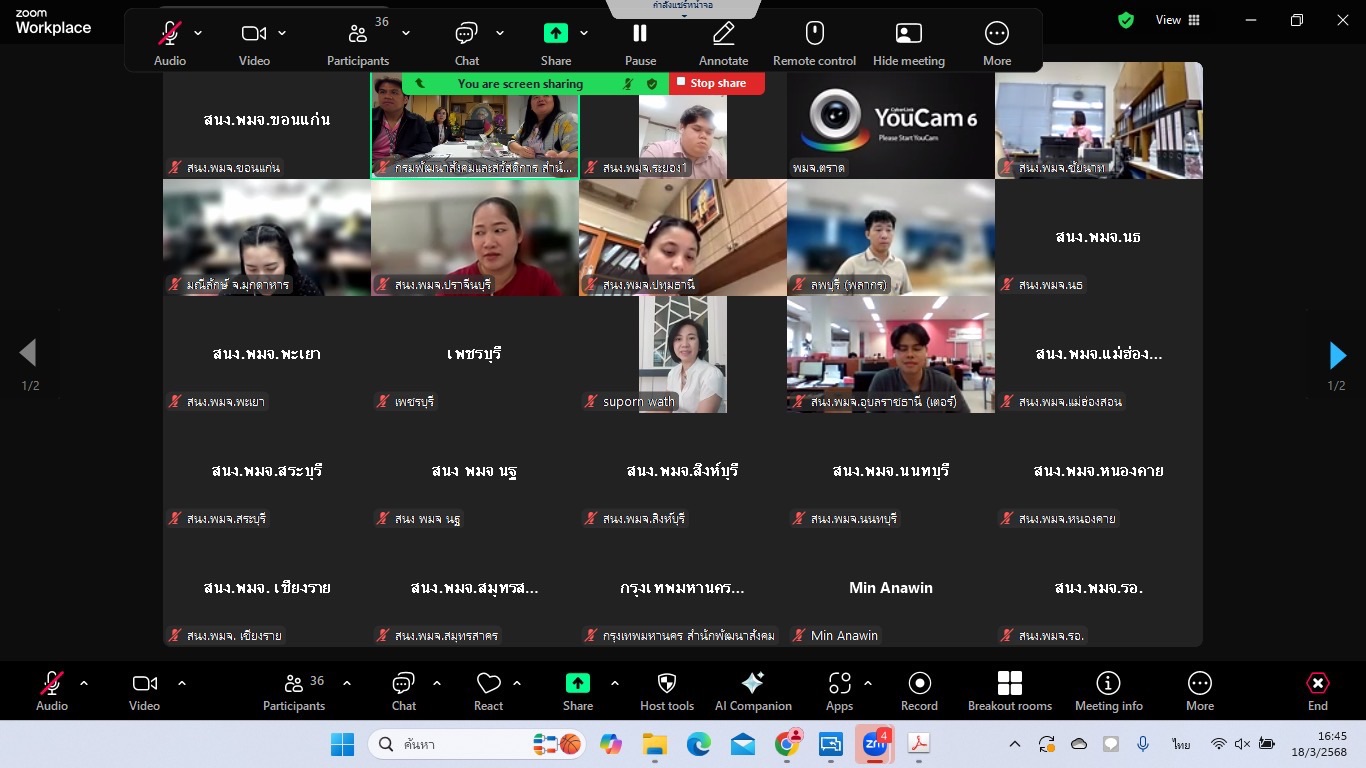1366x768 pixels.
Task: Unmute microphone in the bottom Audio button
Action: coord(52,683)
